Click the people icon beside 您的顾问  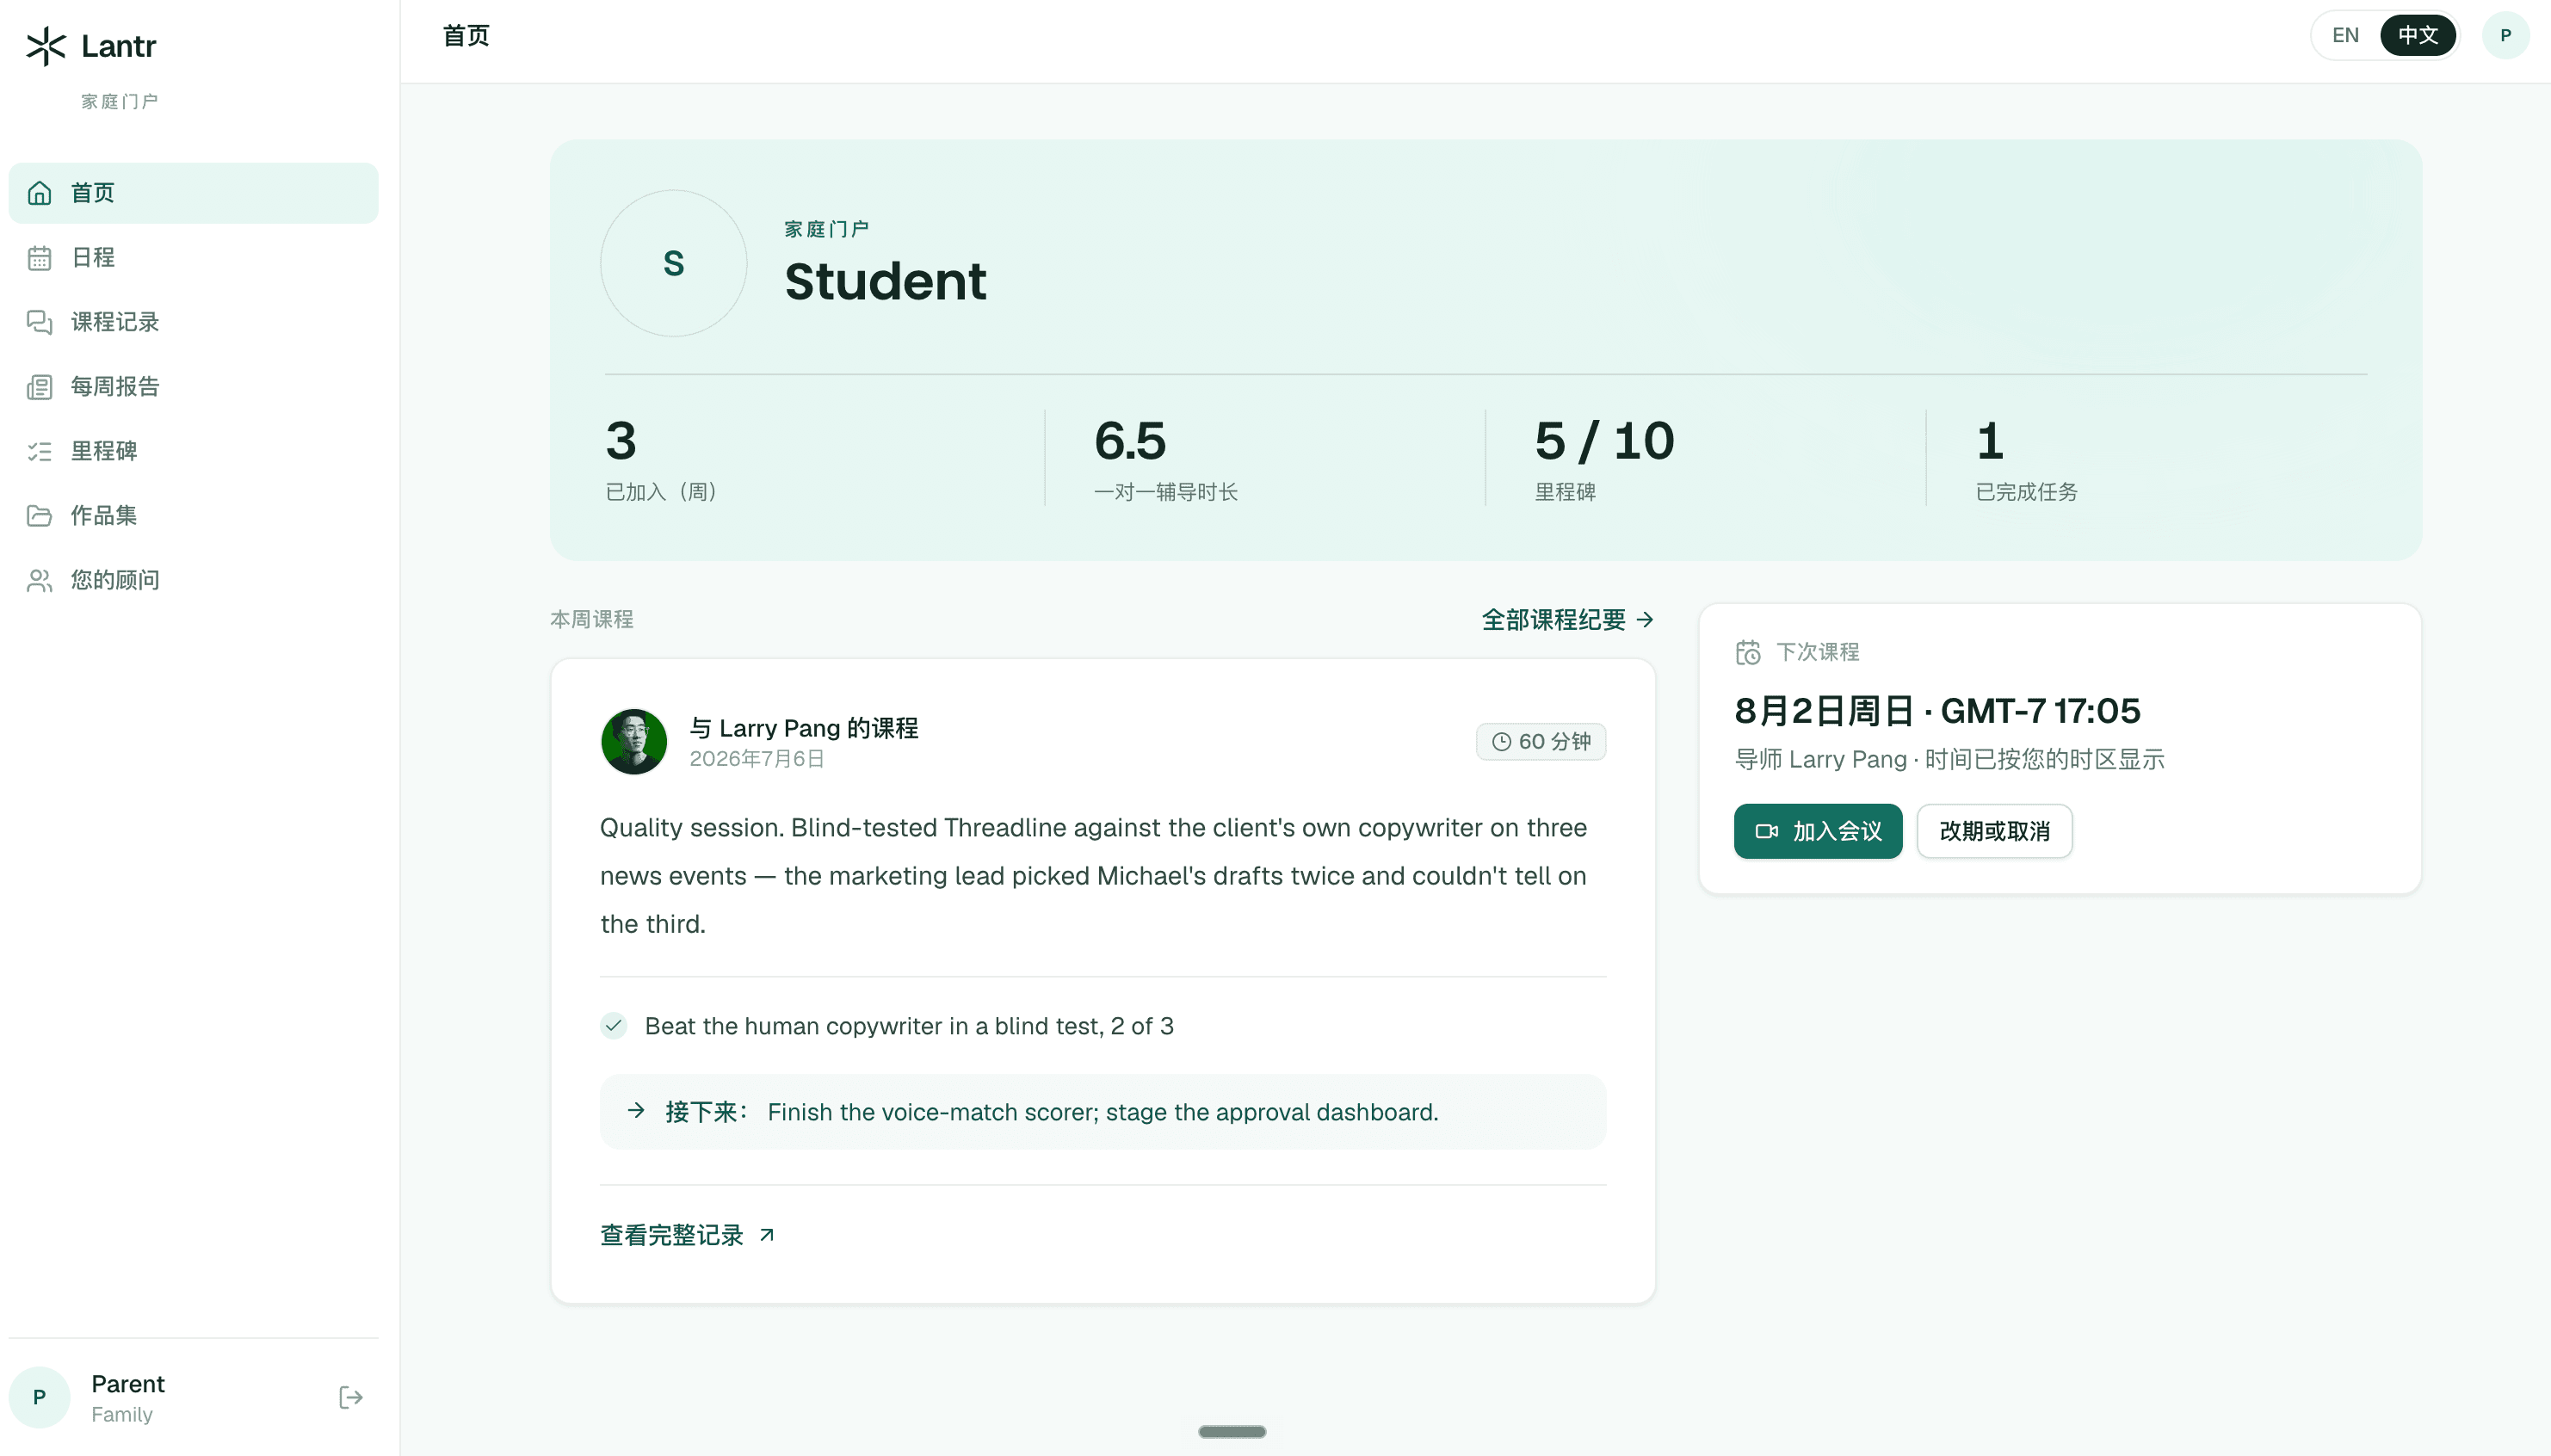[39, 580]
